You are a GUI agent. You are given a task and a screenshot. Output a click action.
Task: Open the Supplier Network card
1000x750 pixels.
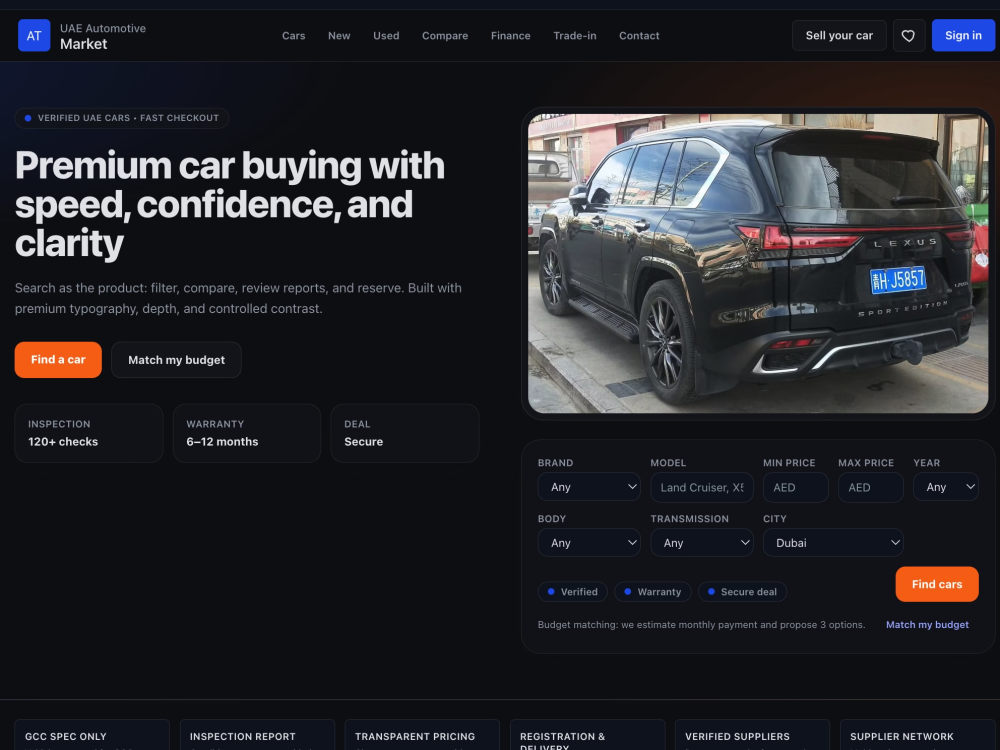click(x=918, y=735)
